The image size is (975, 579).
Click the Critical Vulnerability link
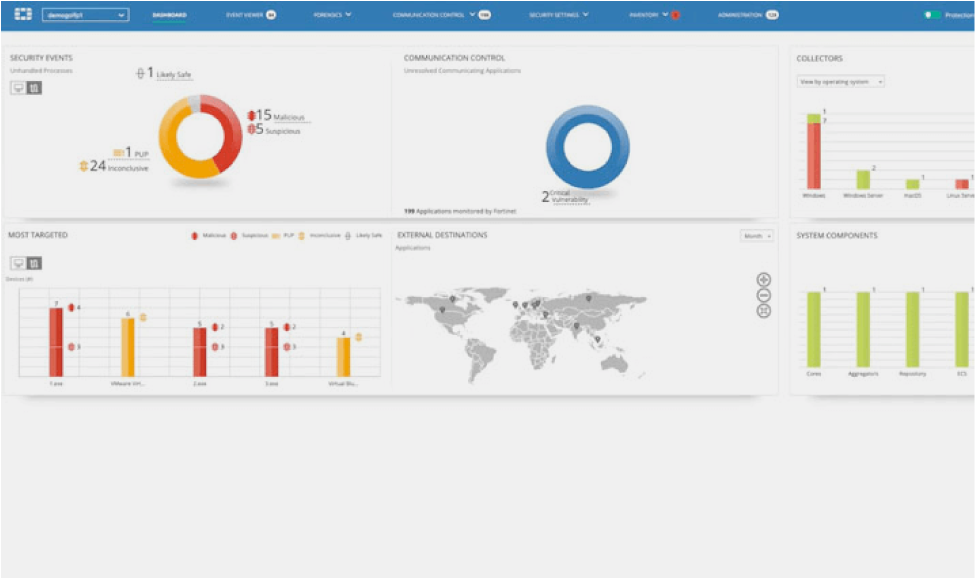coord(569,197)
